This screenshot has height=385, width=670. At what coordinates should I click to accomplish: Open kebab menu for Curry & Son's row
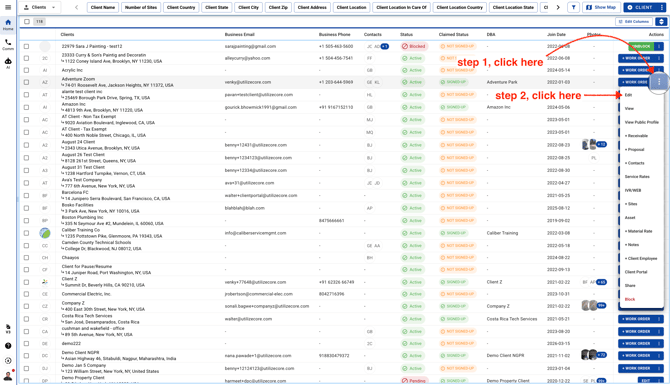click(659, 58)
